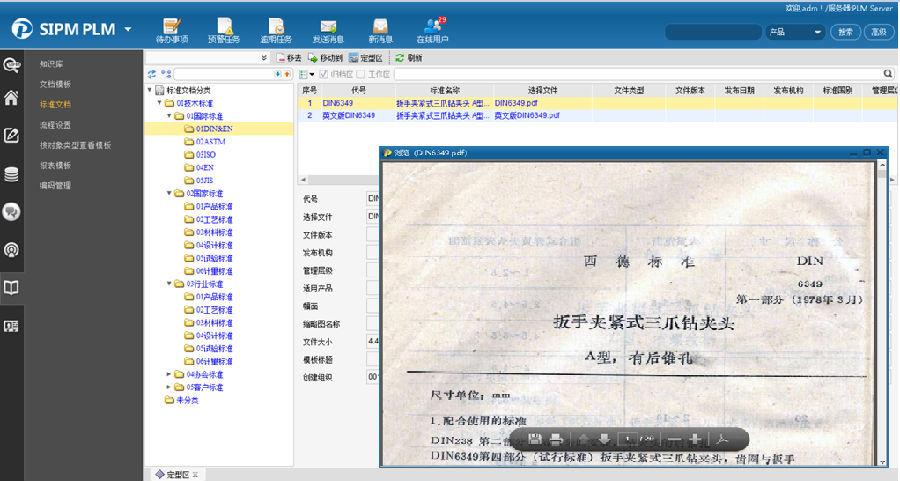Click the 移动到 move-to button
Screen dimensions: 900x481
[325, 58]
